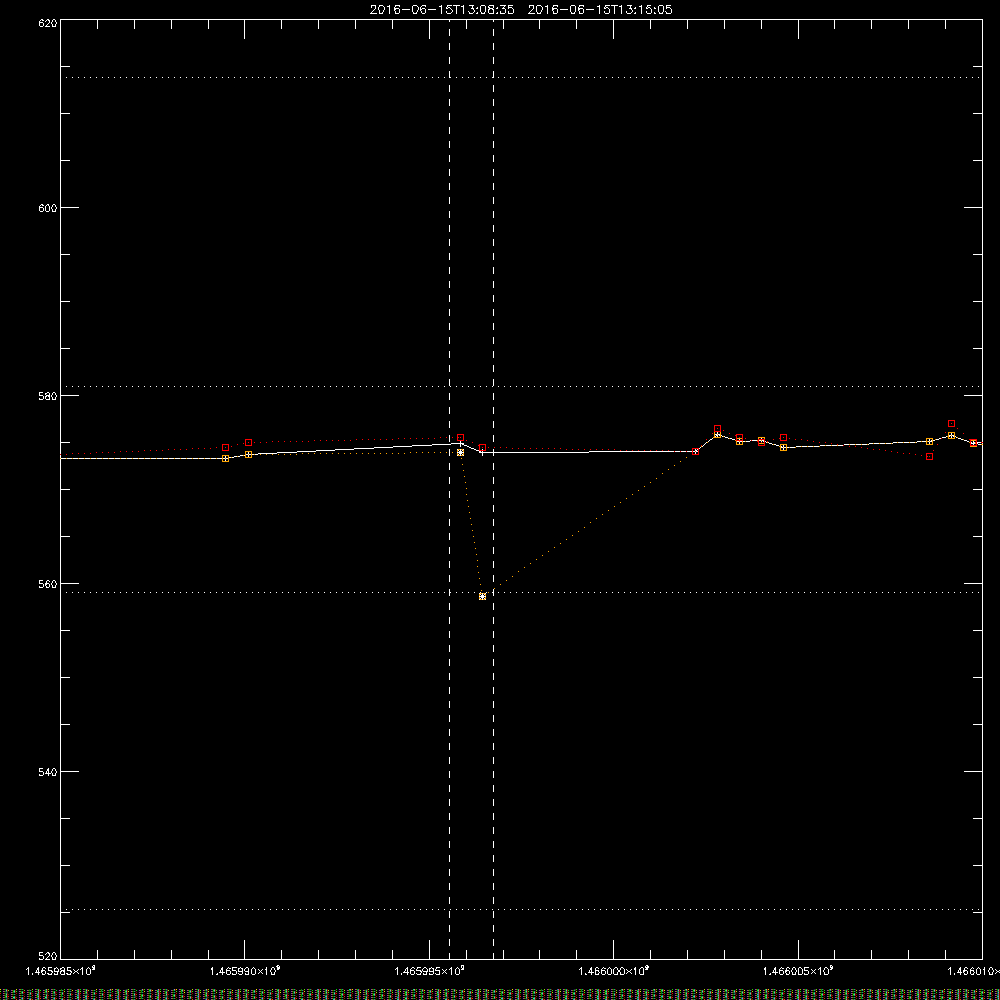
Task: Click the x-axis label 1.465985×10⁹
Action: 61,971
